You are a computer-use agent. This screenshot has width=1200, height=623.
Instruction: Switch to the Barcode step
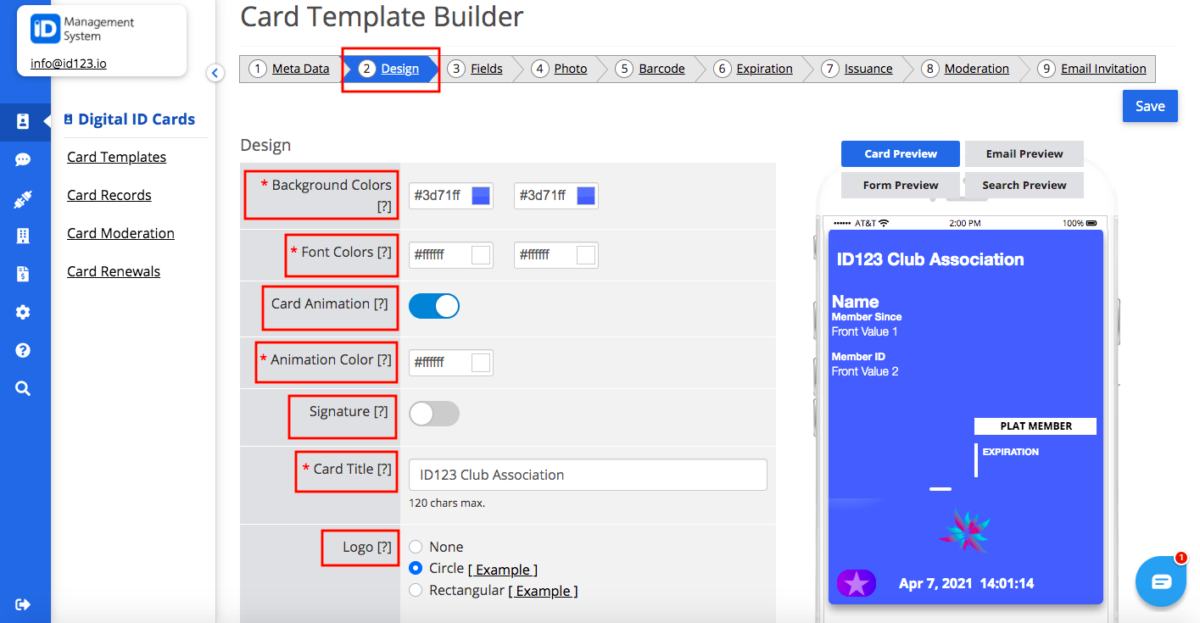(661, 68)
